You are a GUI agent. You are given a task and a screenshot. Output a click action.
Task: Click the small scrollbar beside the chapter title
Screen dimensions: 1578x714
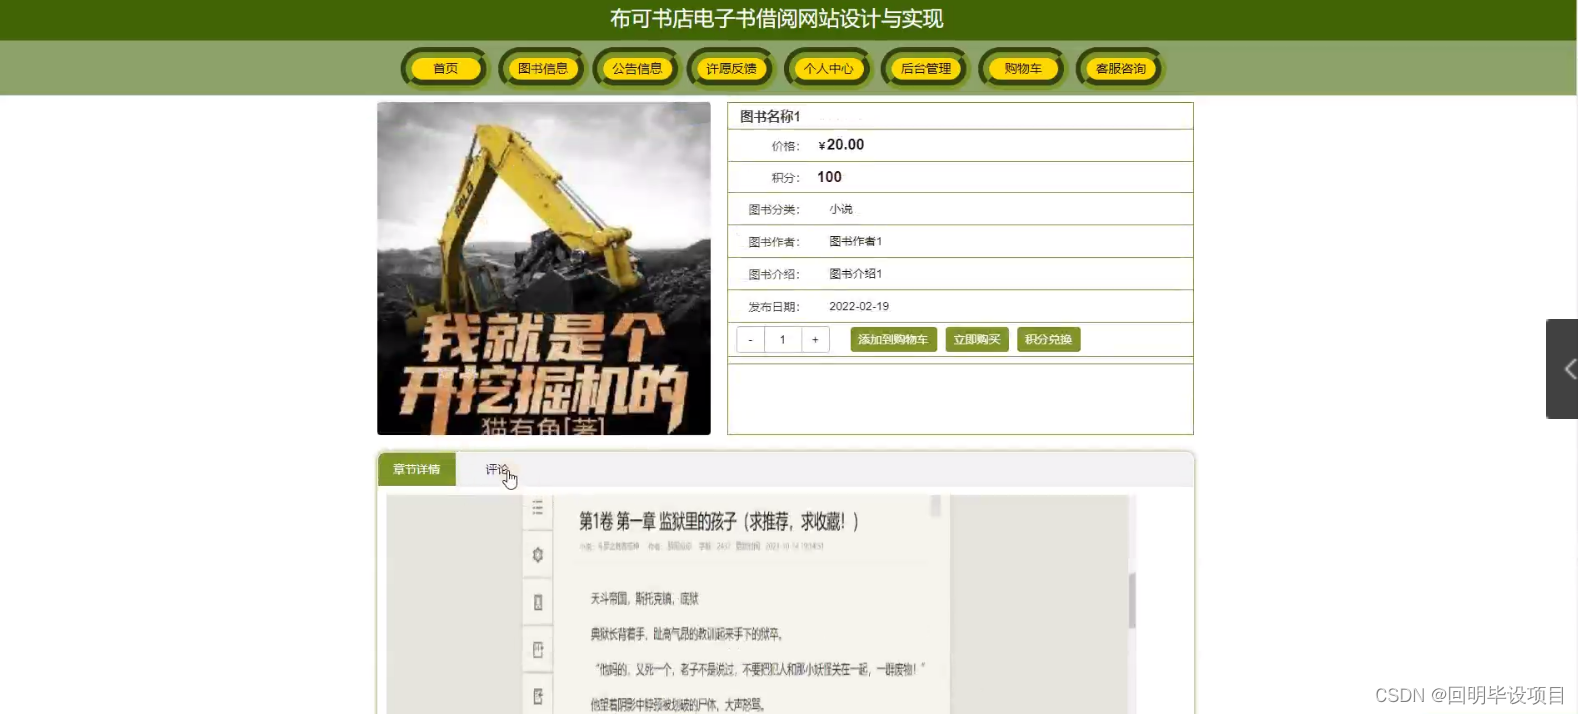click(936, 506)
